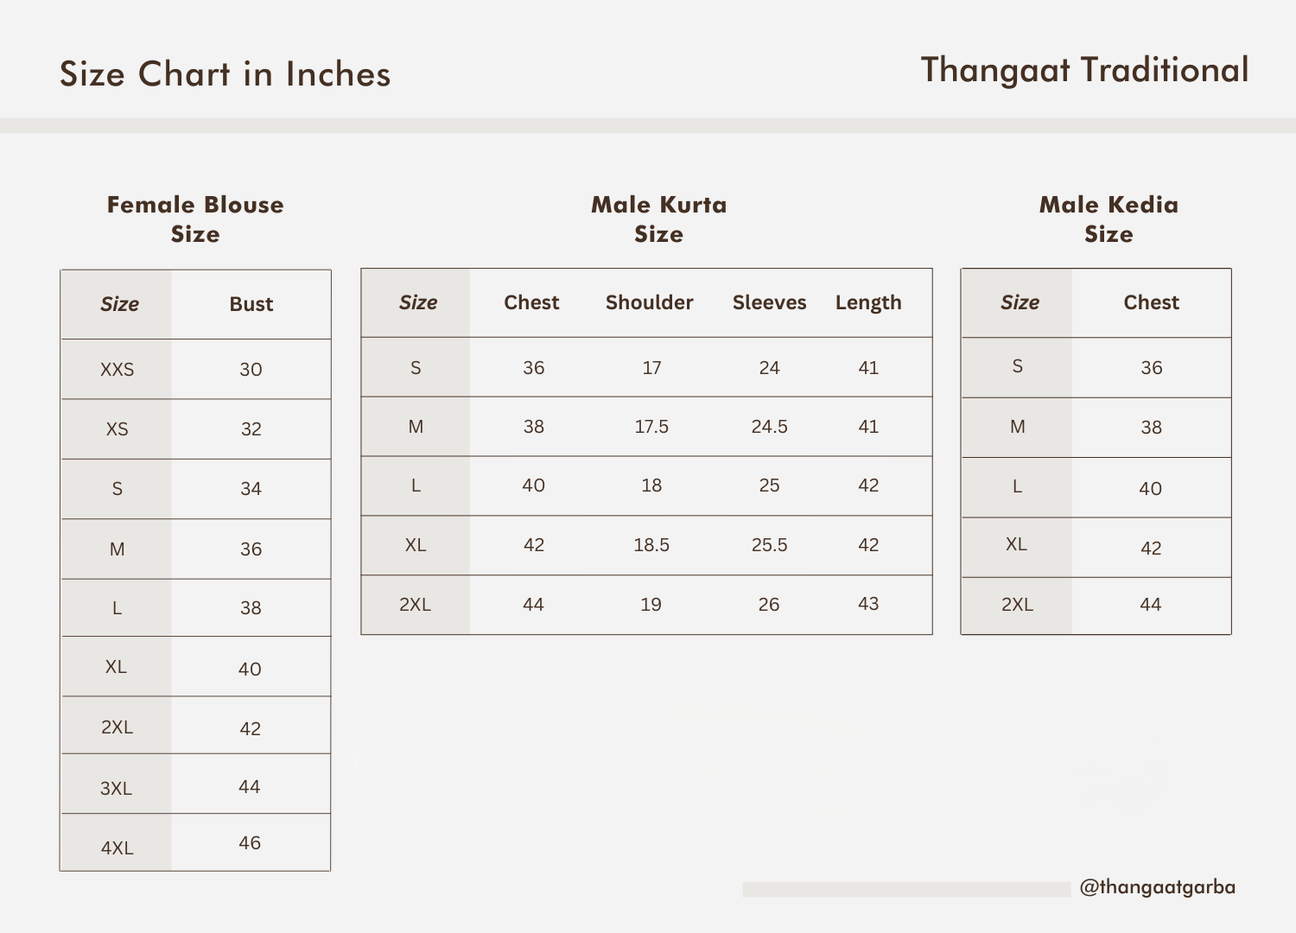The height and width of the screenshot is (933, 1296).
Task: Click the bust value 46
Action: click(250, 843)
